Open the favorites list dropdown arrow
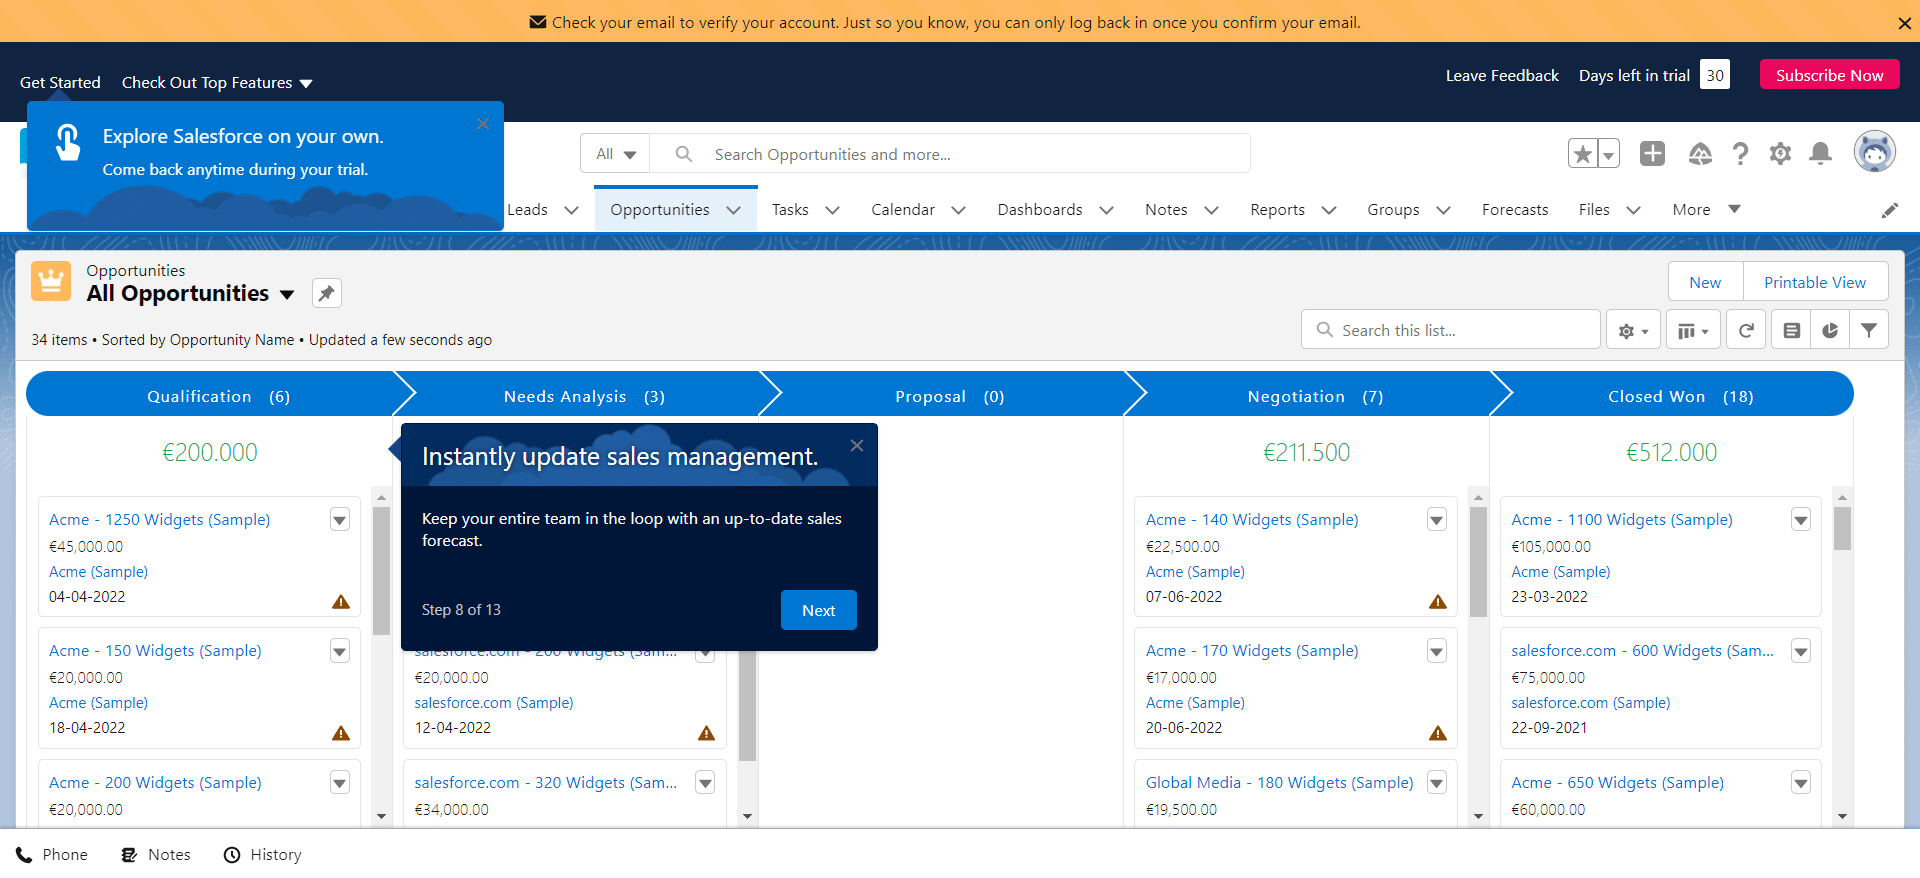The height and width of the screenshot is (878, 1920). (1608, 154)
